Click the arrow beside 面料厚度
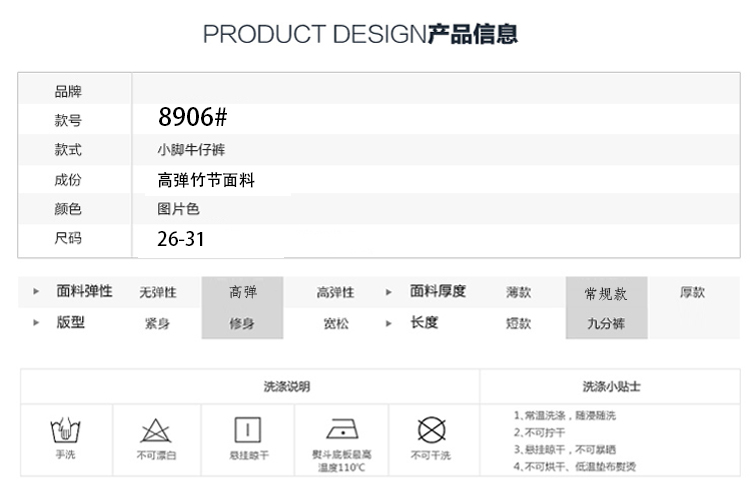This screenshot has width=750, height=501. pos(389,292)
